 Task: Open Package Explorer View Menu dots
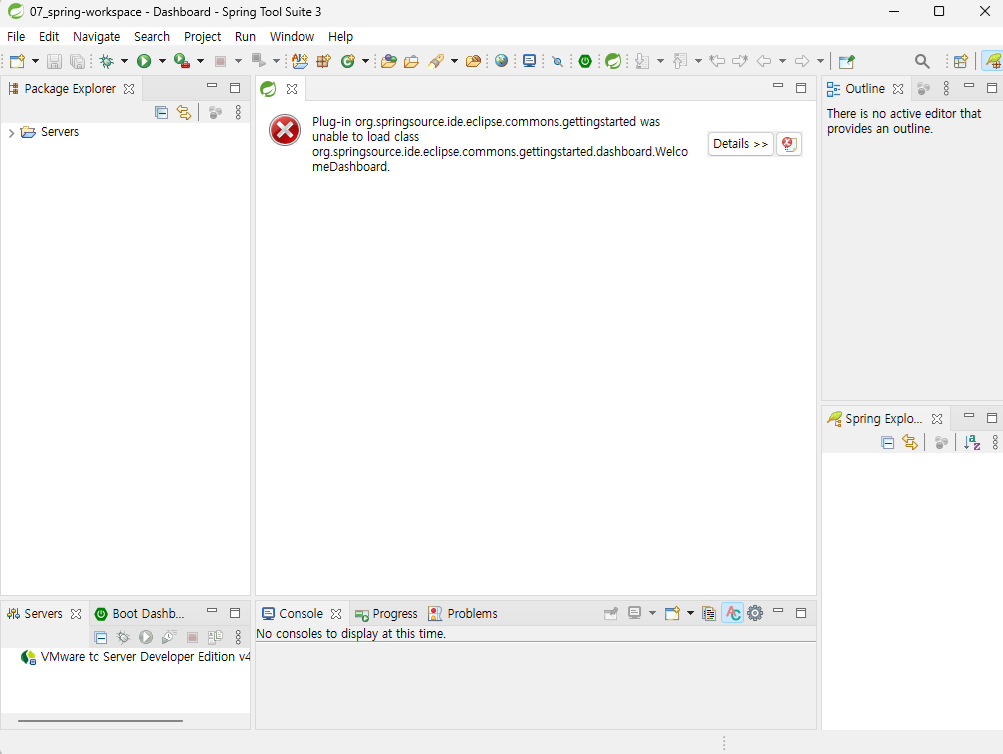[x=238, y=113]
